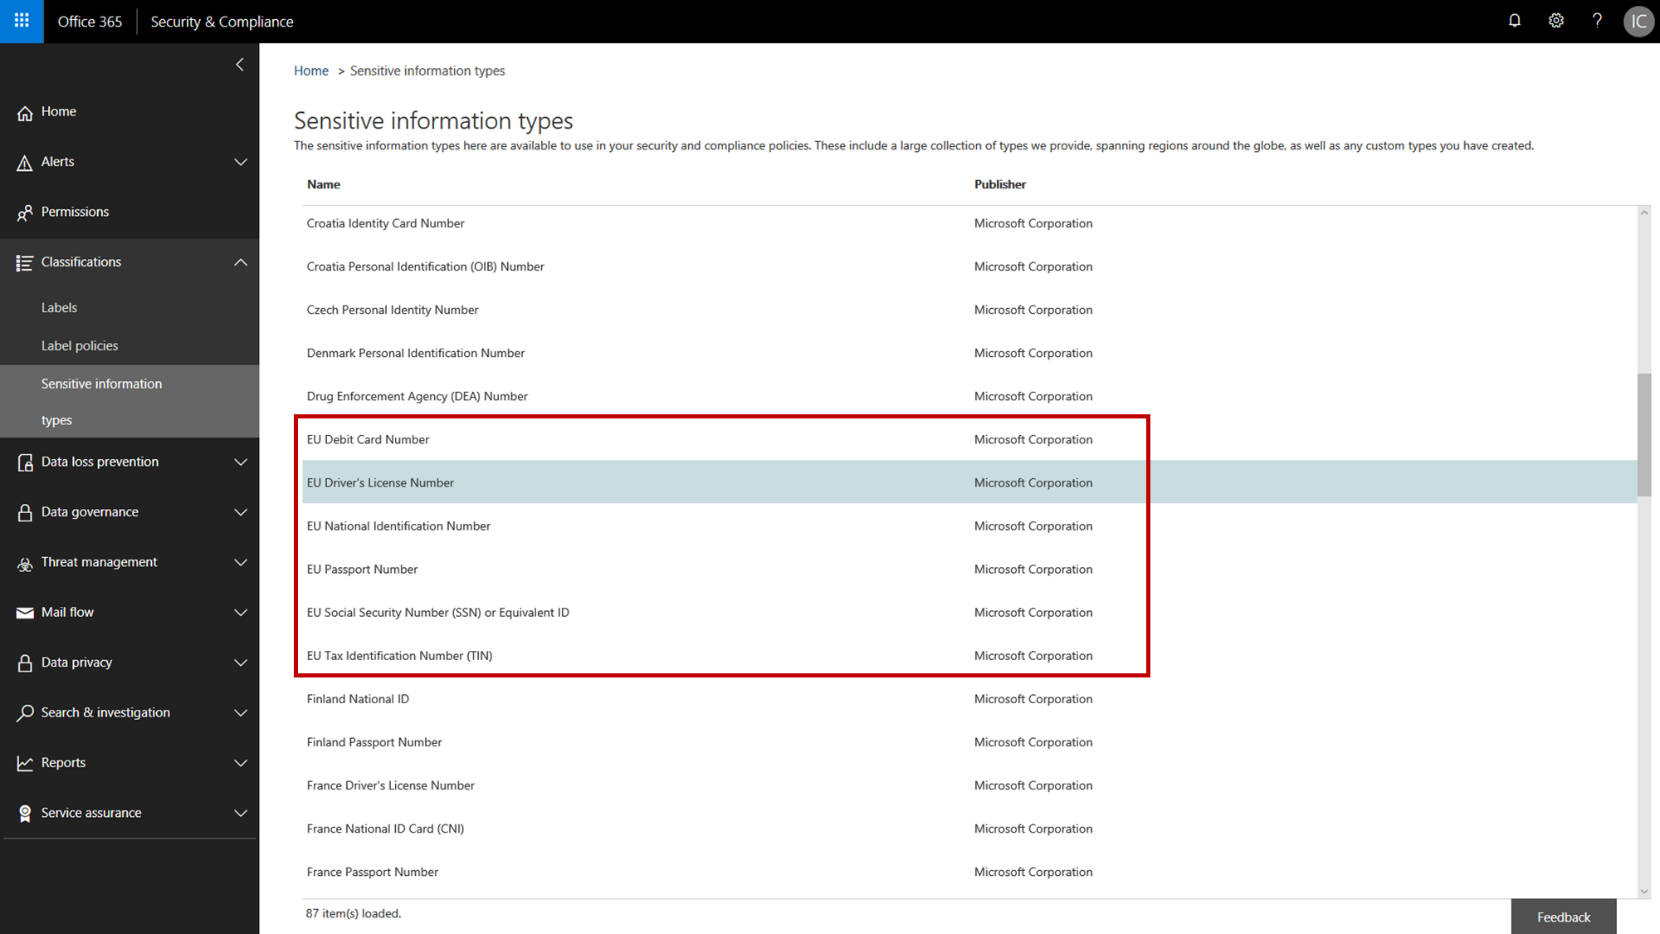Select the EU Debit Card Number row
This screenshot has width=1660, height=934.
click(969, 439)
